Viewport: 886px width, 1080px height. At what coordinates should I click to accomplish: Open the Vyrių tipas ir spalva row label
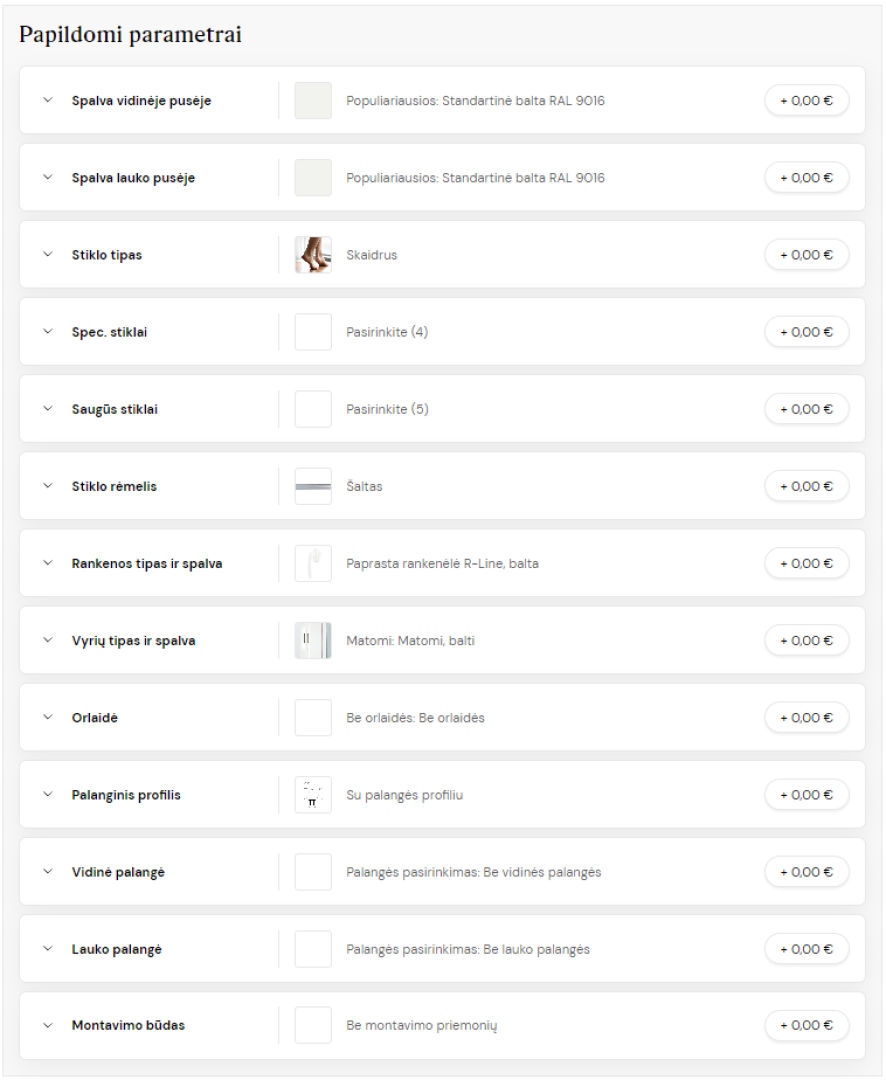(x=134, y=641)
